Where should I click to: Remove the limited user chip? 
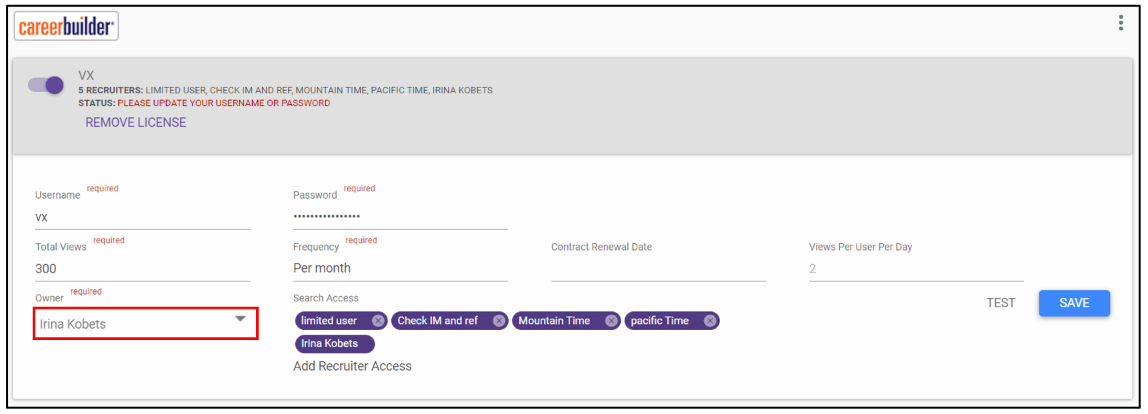378,321
